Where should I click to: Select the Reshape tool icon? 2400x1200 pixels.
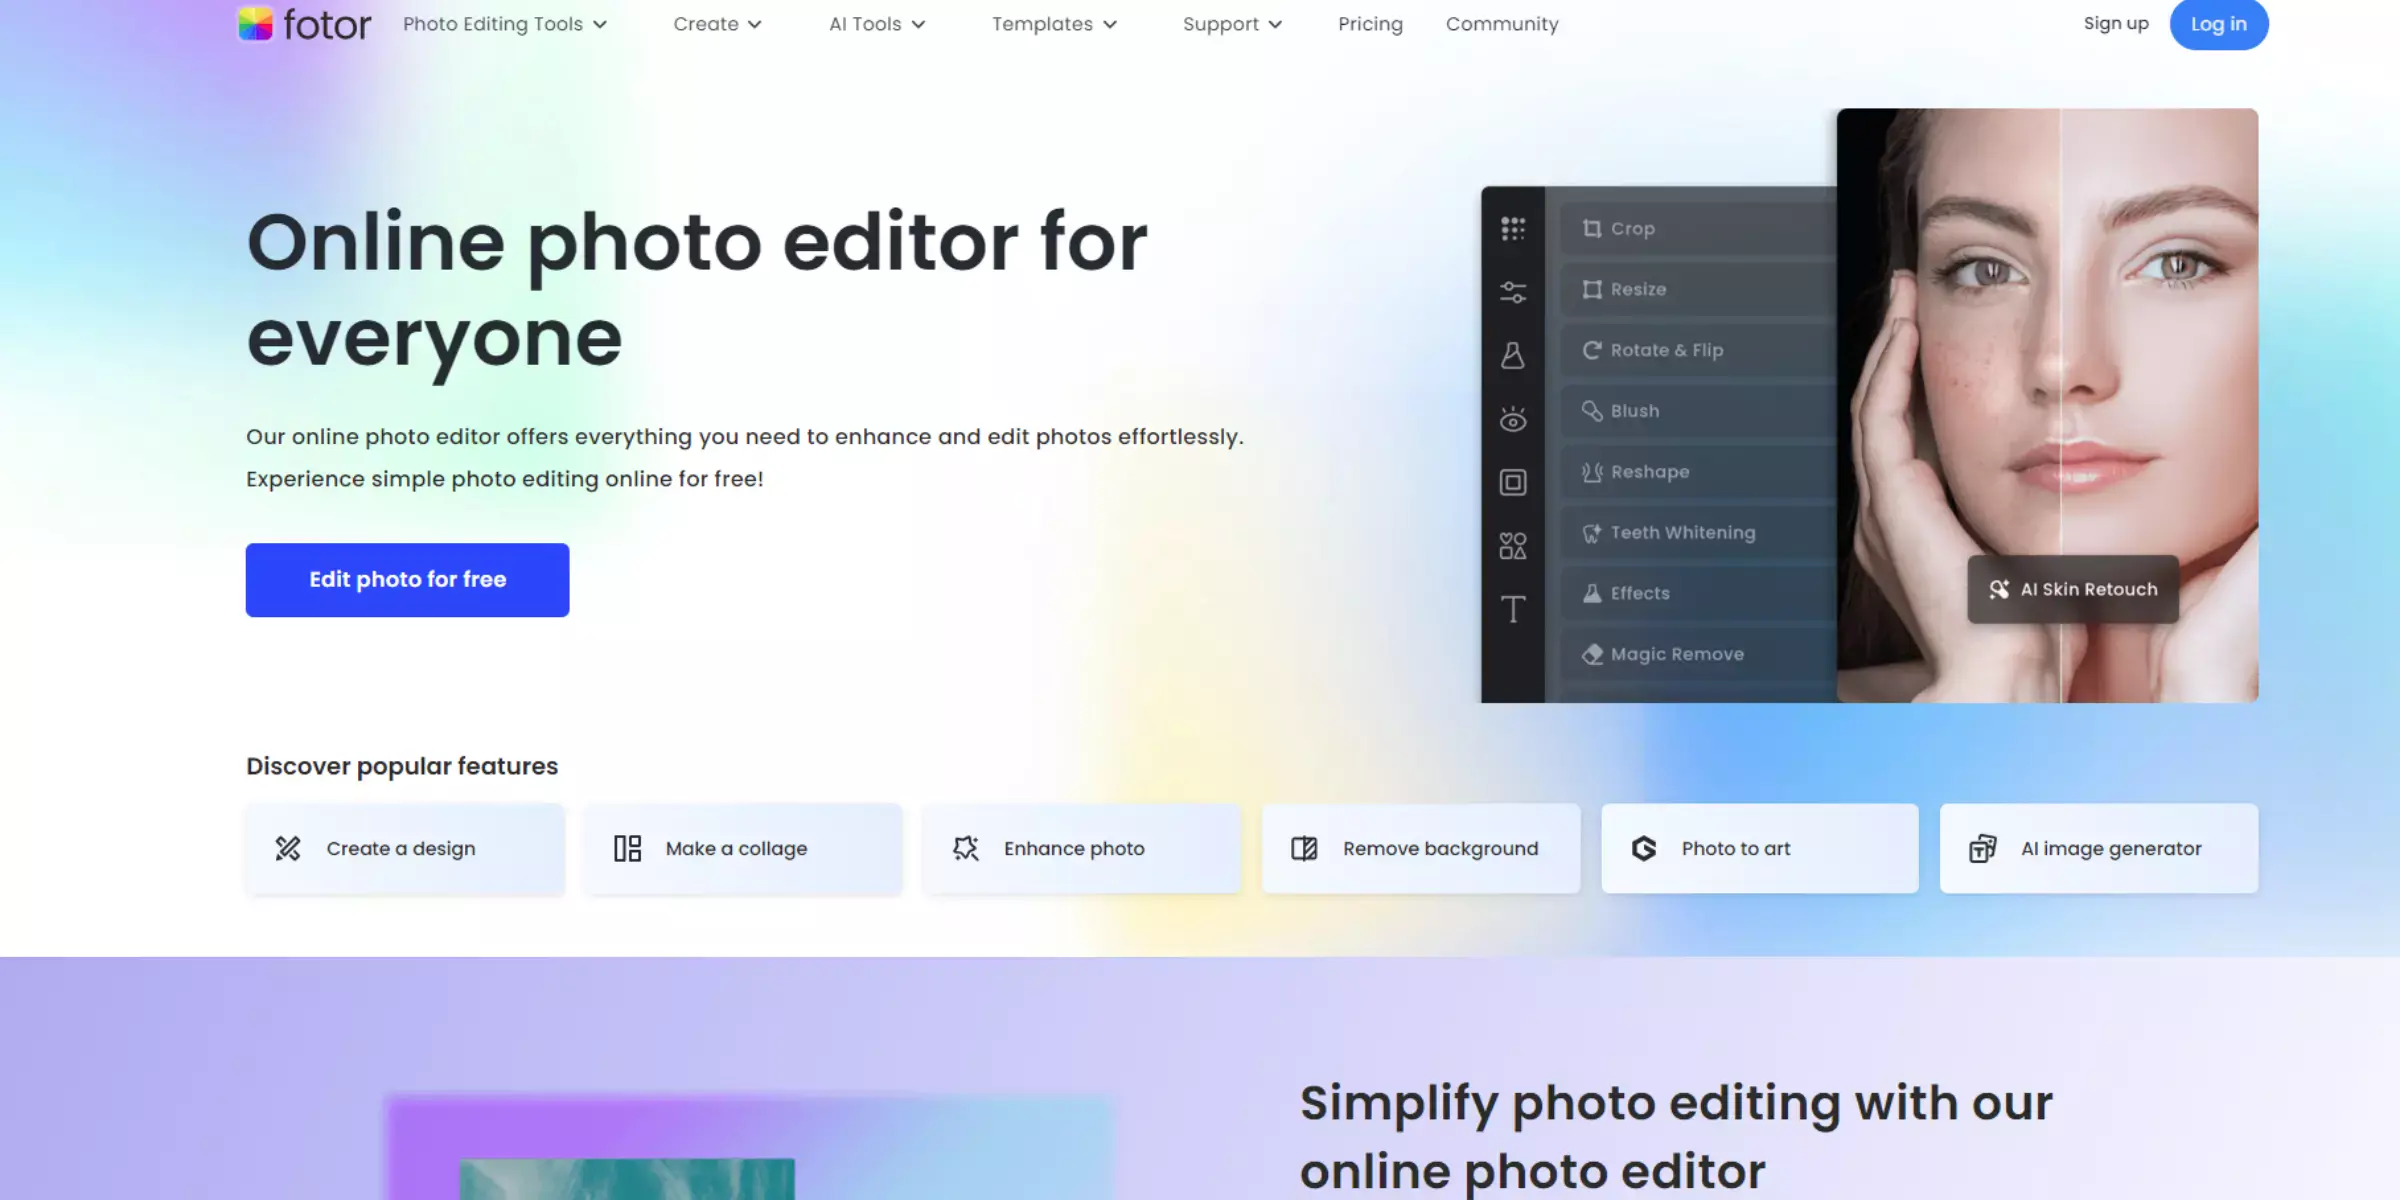(1592, 471)
